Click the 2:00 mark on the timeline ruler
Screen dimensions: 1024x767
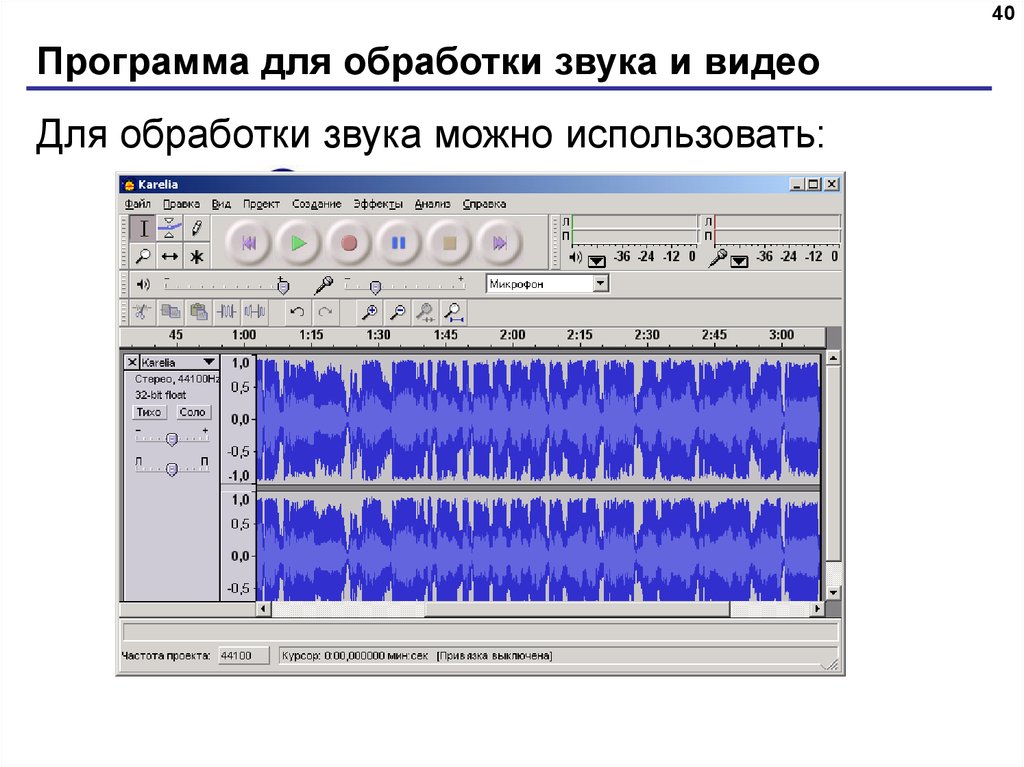pos(513,335)
